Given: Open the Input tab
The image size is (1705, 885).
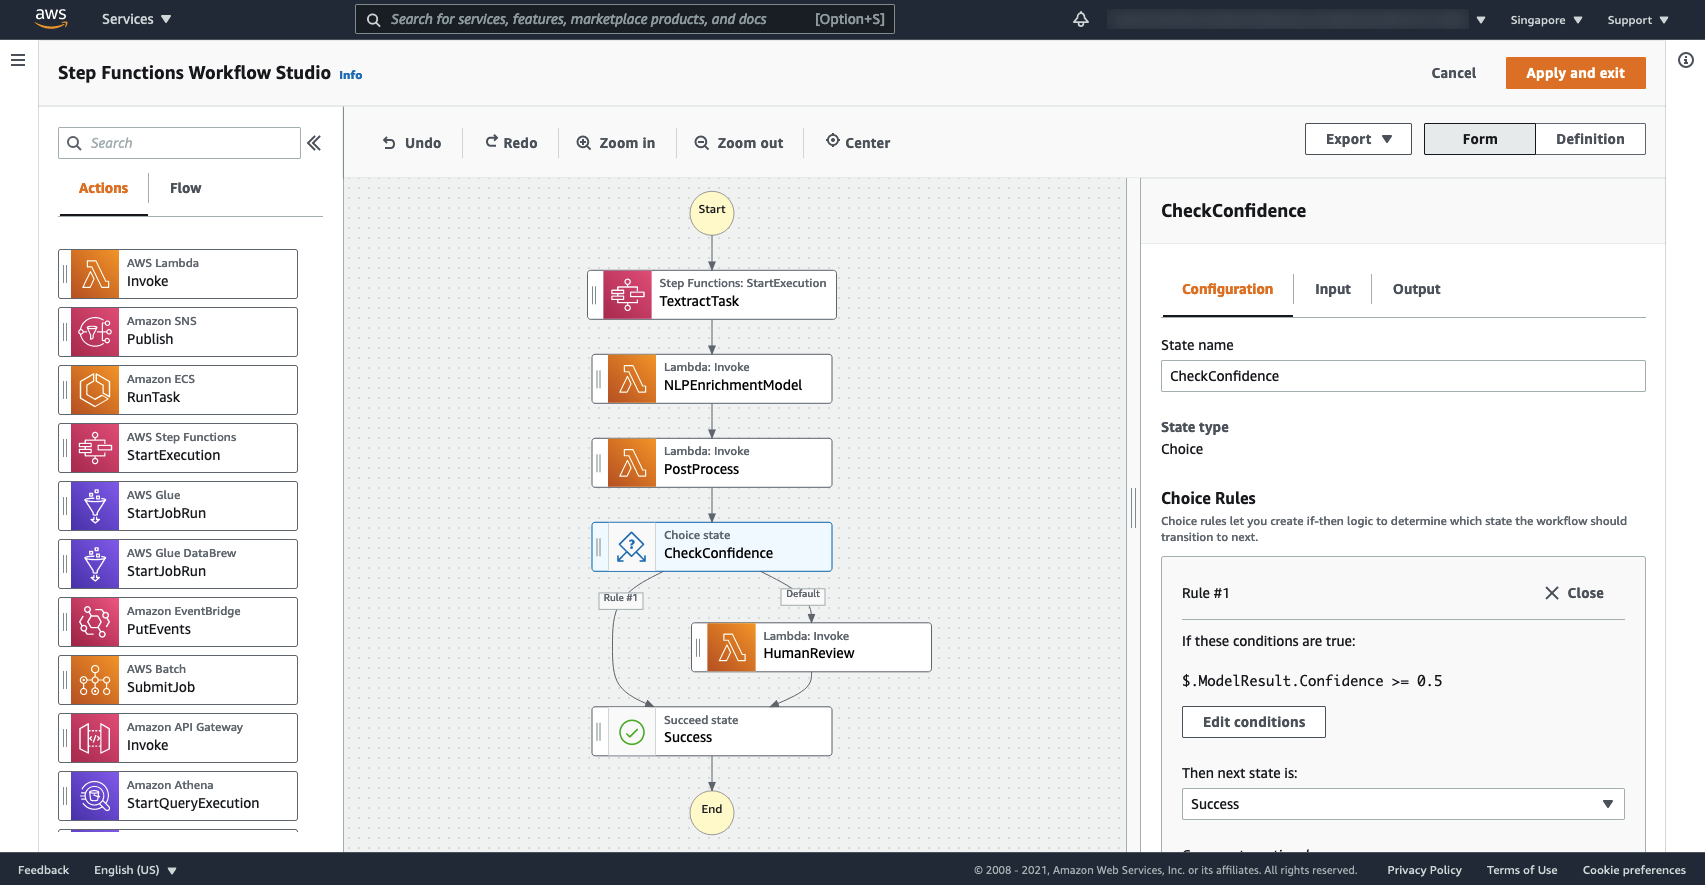Looking at the screenshot, I should [1332, 289].
